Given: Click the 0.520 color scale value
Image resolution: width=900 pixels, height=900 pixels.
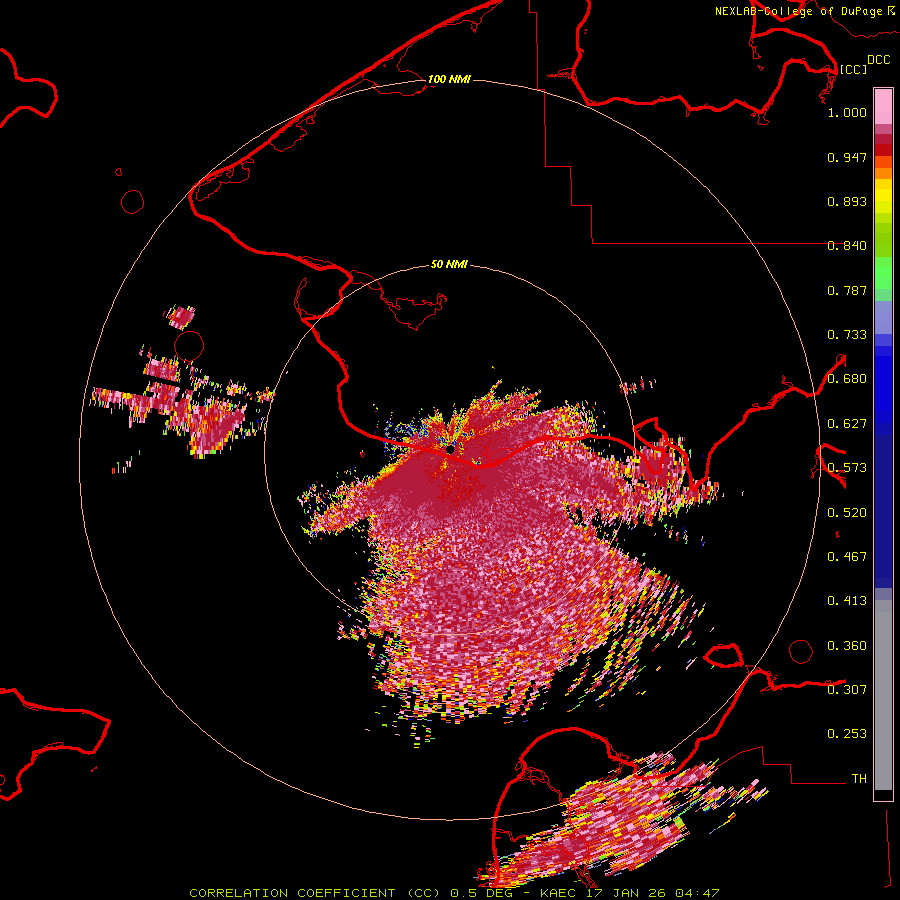Looking at the screenshot, I should [x=847, y=513].
